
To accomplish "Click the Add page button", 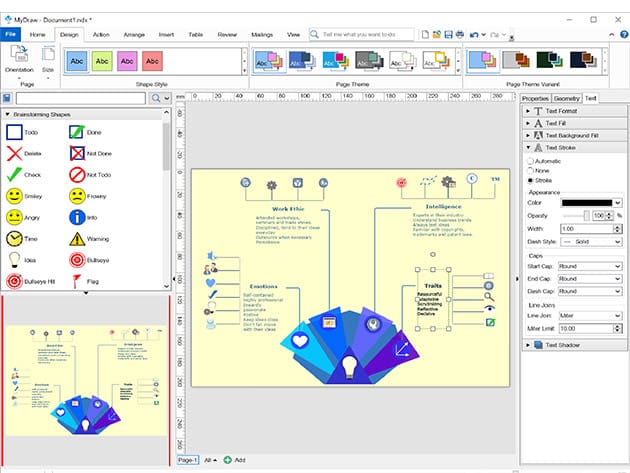I will (x=234, y=459).
